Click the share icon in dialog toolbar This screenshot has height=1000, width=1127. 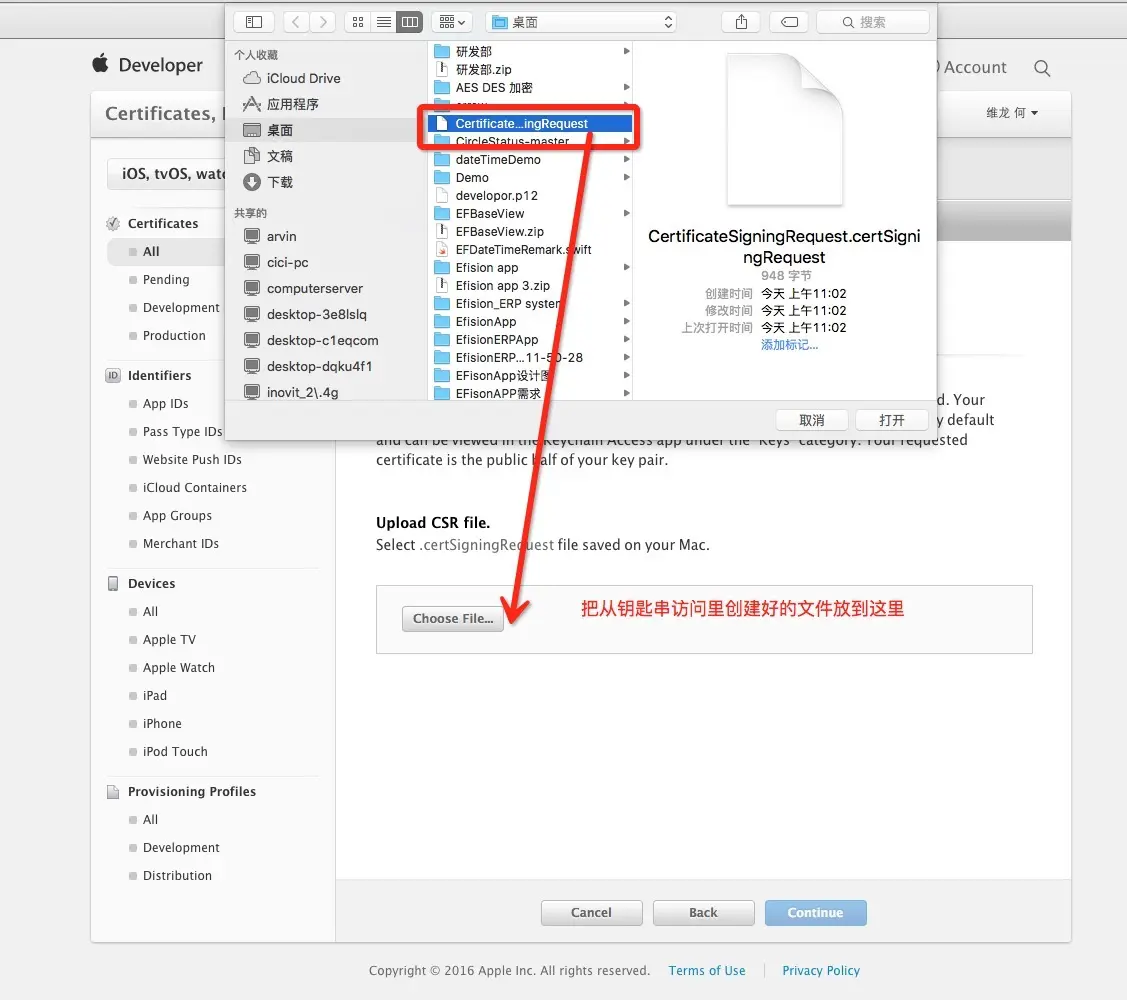click(742, 22)
